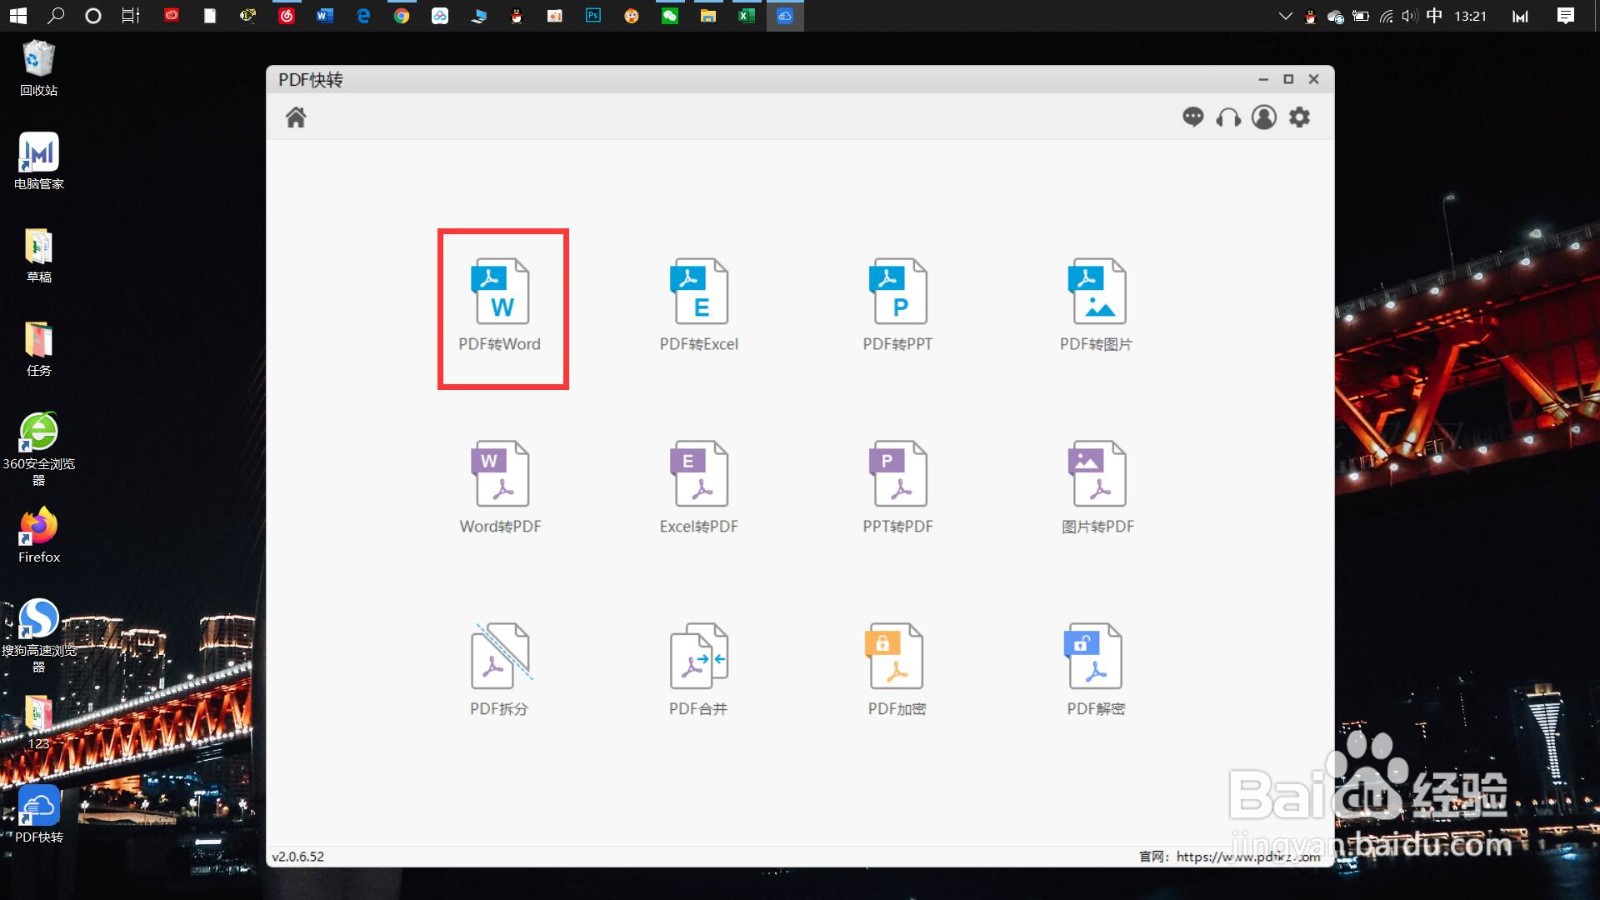Select the 草稿 desktop folder
Viewport: 1600px width, 900px height.
point(39,255)
